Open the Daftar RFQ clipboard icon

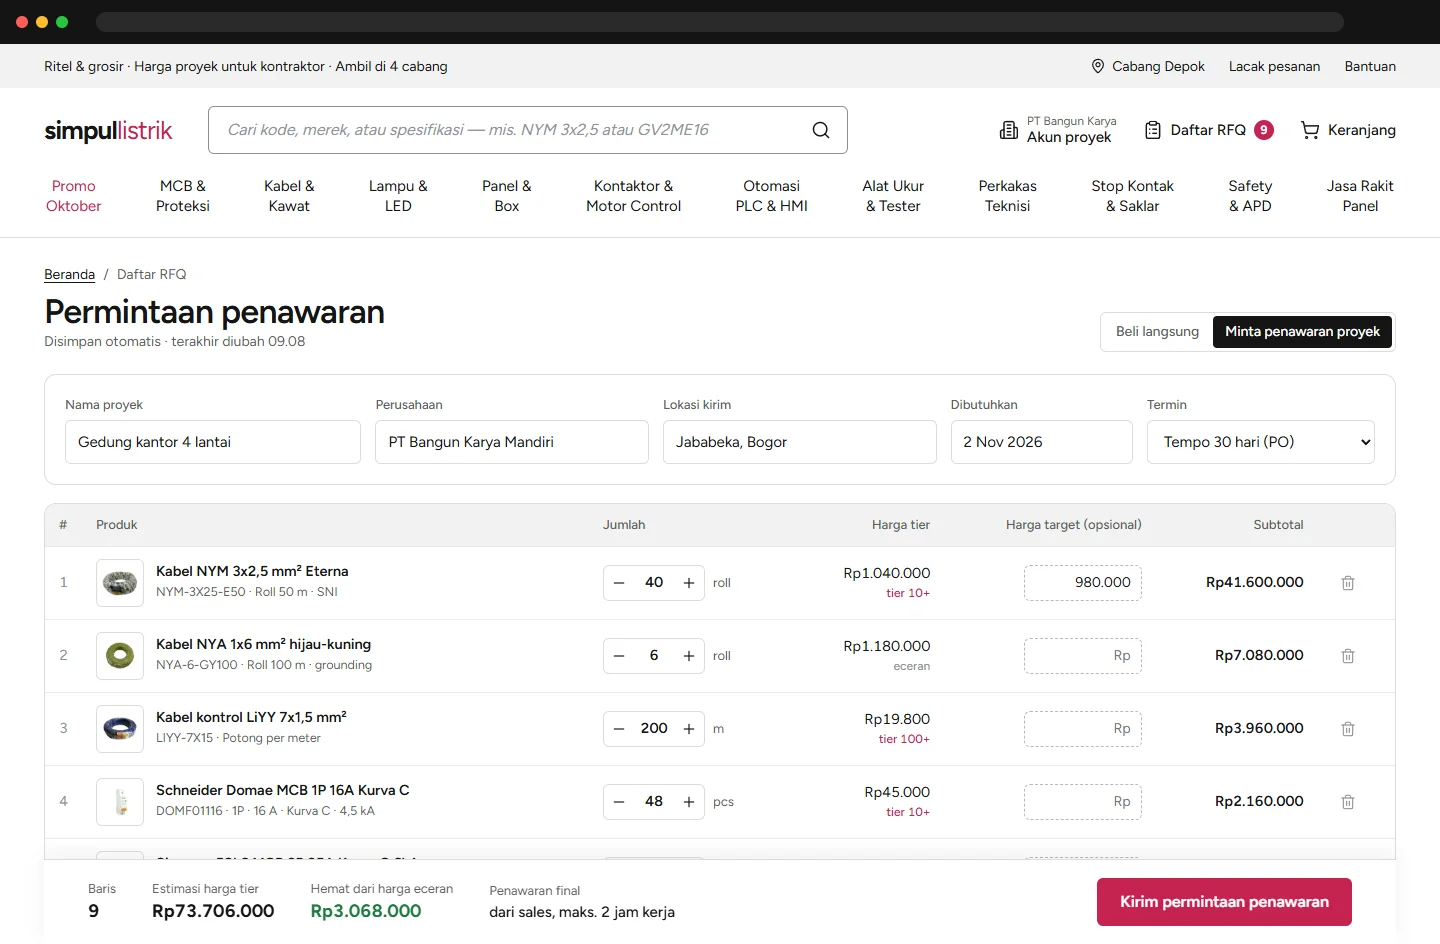1153,130
